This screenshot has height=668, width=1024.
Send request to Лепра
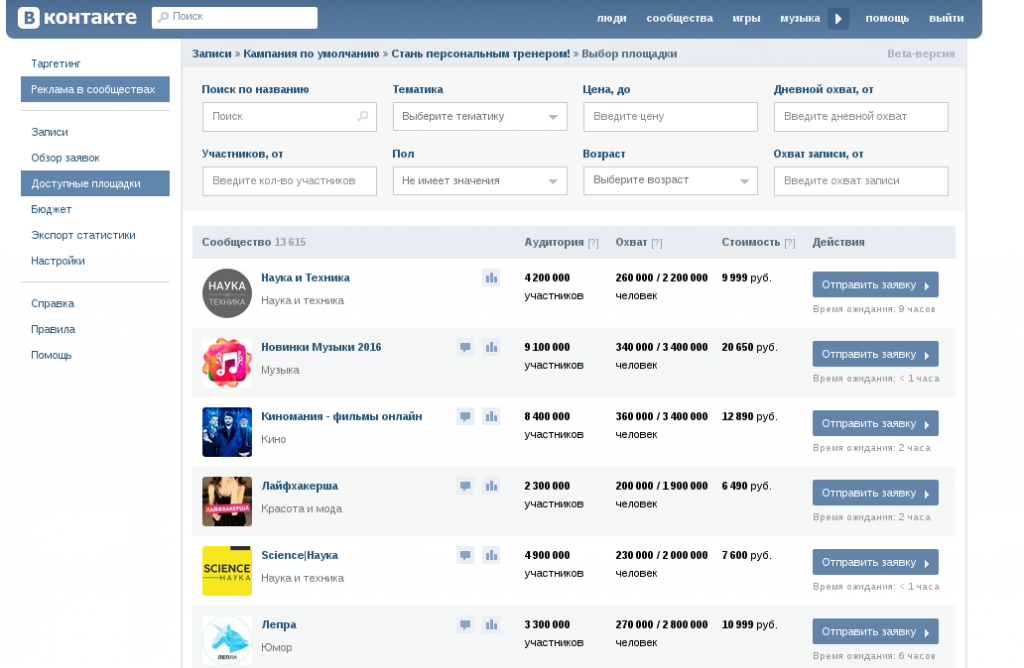[875, 631]
